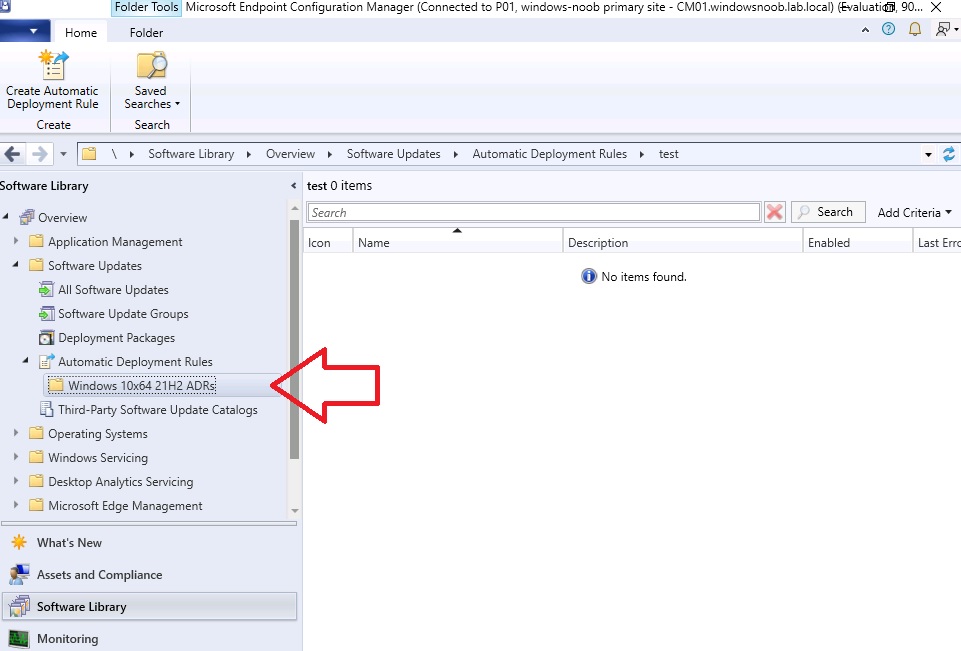Screen dimensions: 961x651
Task: Open the Saved Searches folder icon
Action: click(151, 66)
